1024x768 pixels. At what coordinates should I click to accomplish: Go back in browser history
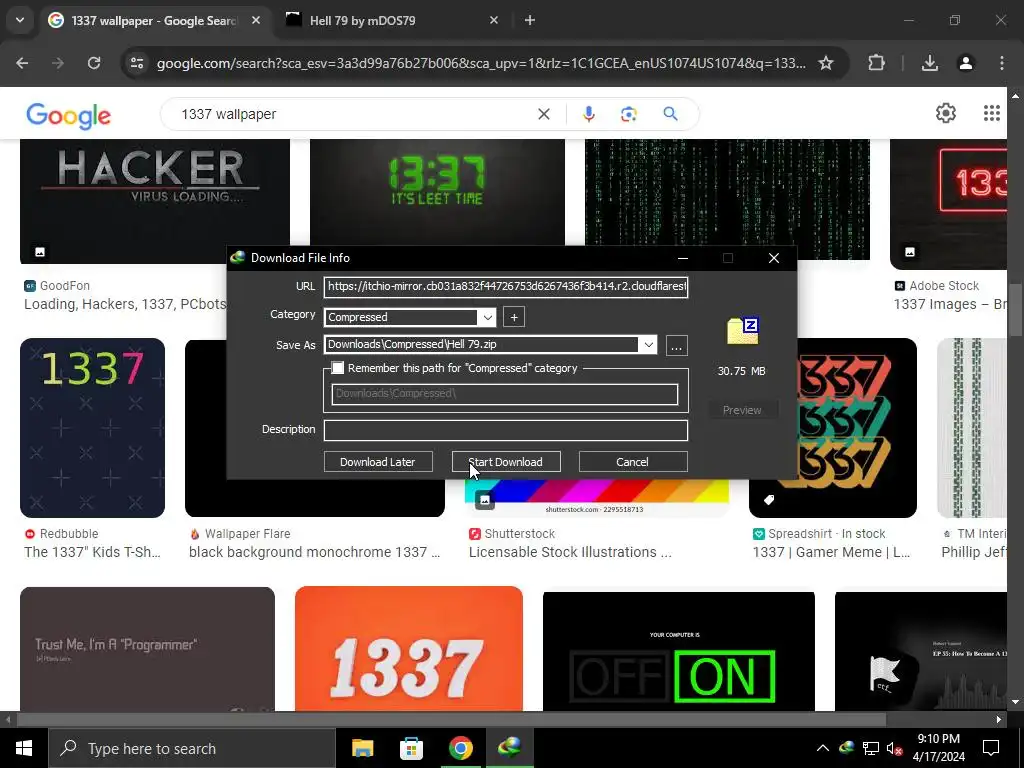[x=22, y=63]
